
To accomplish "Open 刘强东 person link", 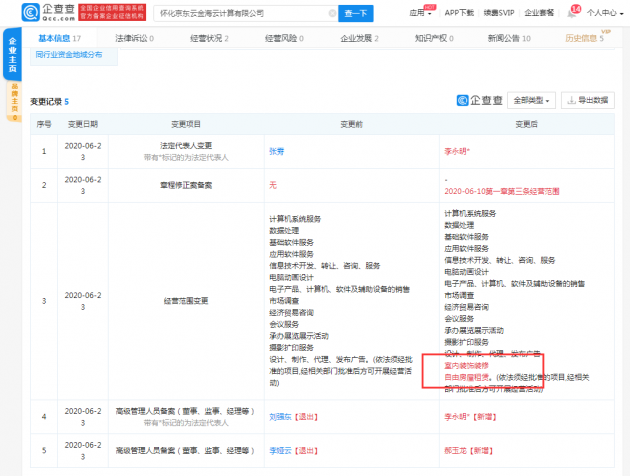I will pyautogui.click(x=280, y=417).
